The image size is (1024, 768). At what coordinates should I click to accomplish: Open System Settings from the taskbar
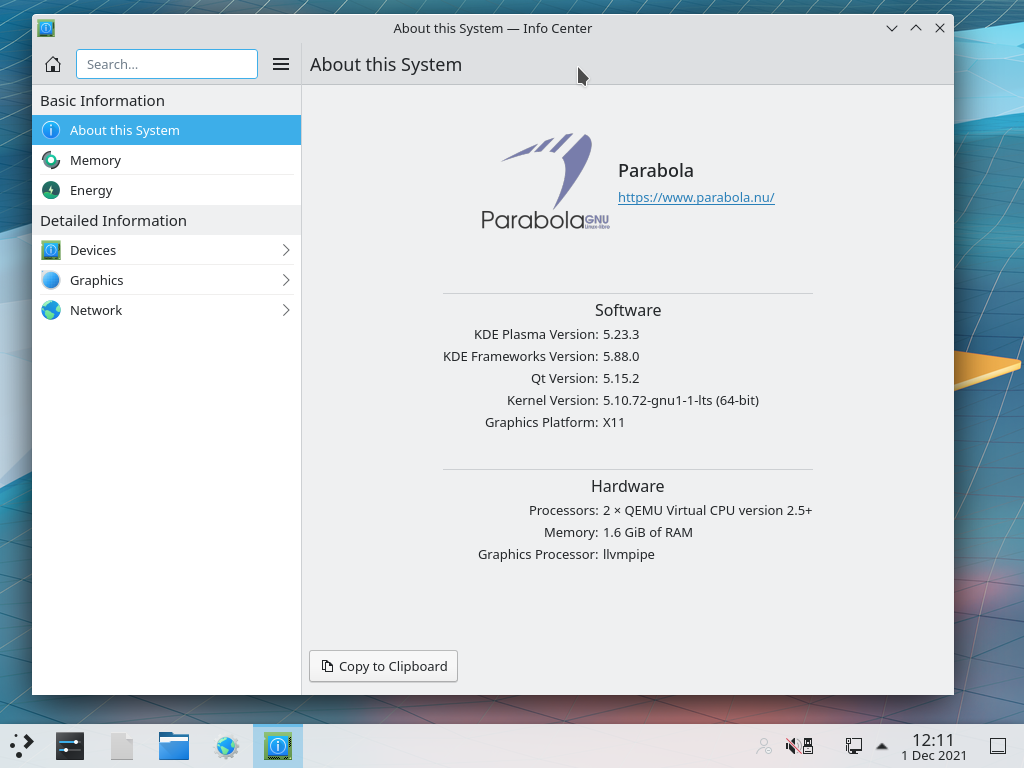pos(70,746)
